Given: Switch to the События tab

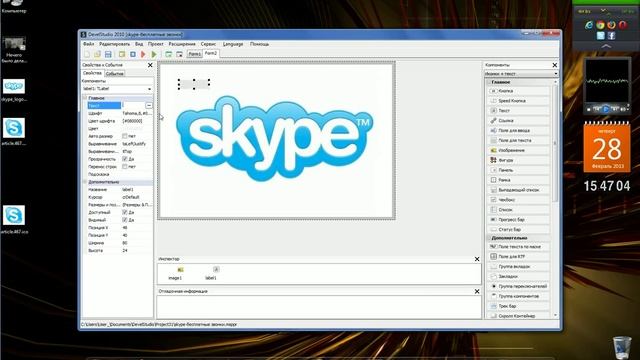Looking at the screenshot, I should pos(115,73).
